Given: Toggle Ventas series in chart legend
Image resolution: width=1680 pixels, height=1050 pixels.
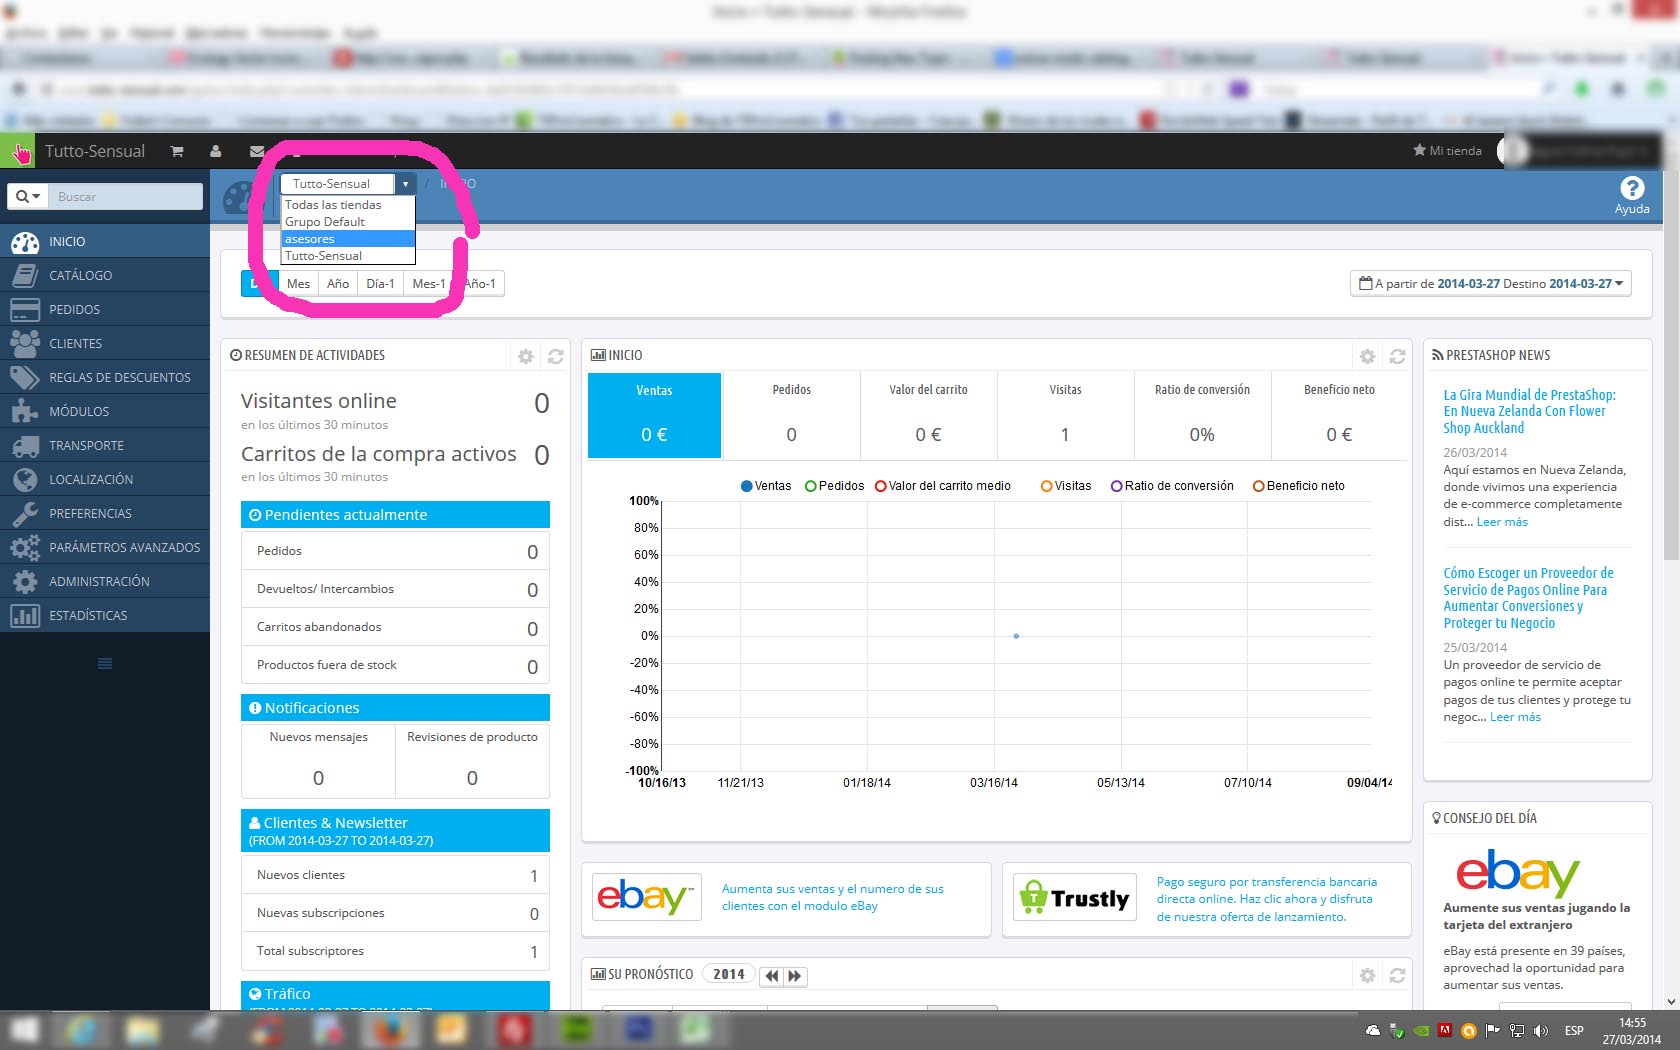Looking at the screenshot, I should pyautogui.click(x=766, y=486).
